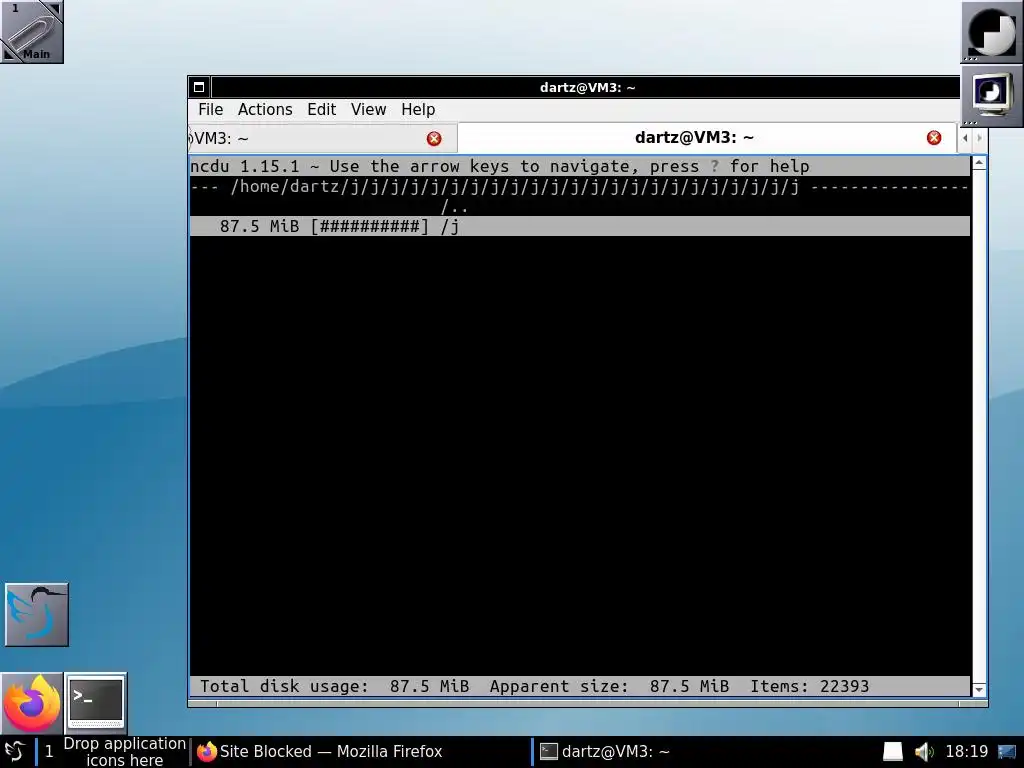Click the terminal scrollbar down arrow
Screen dimensions: 1024x768
coord(979,690)
